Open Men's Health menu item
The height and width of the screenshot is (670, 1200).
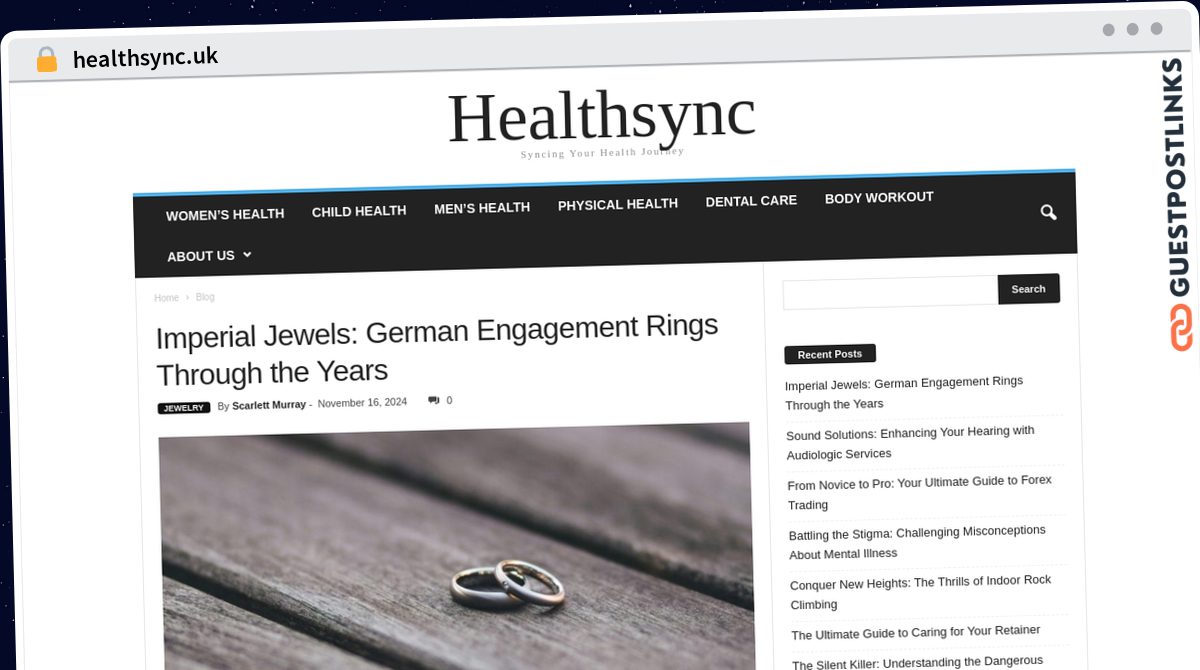pyautogui.click(x=482, y=208)
